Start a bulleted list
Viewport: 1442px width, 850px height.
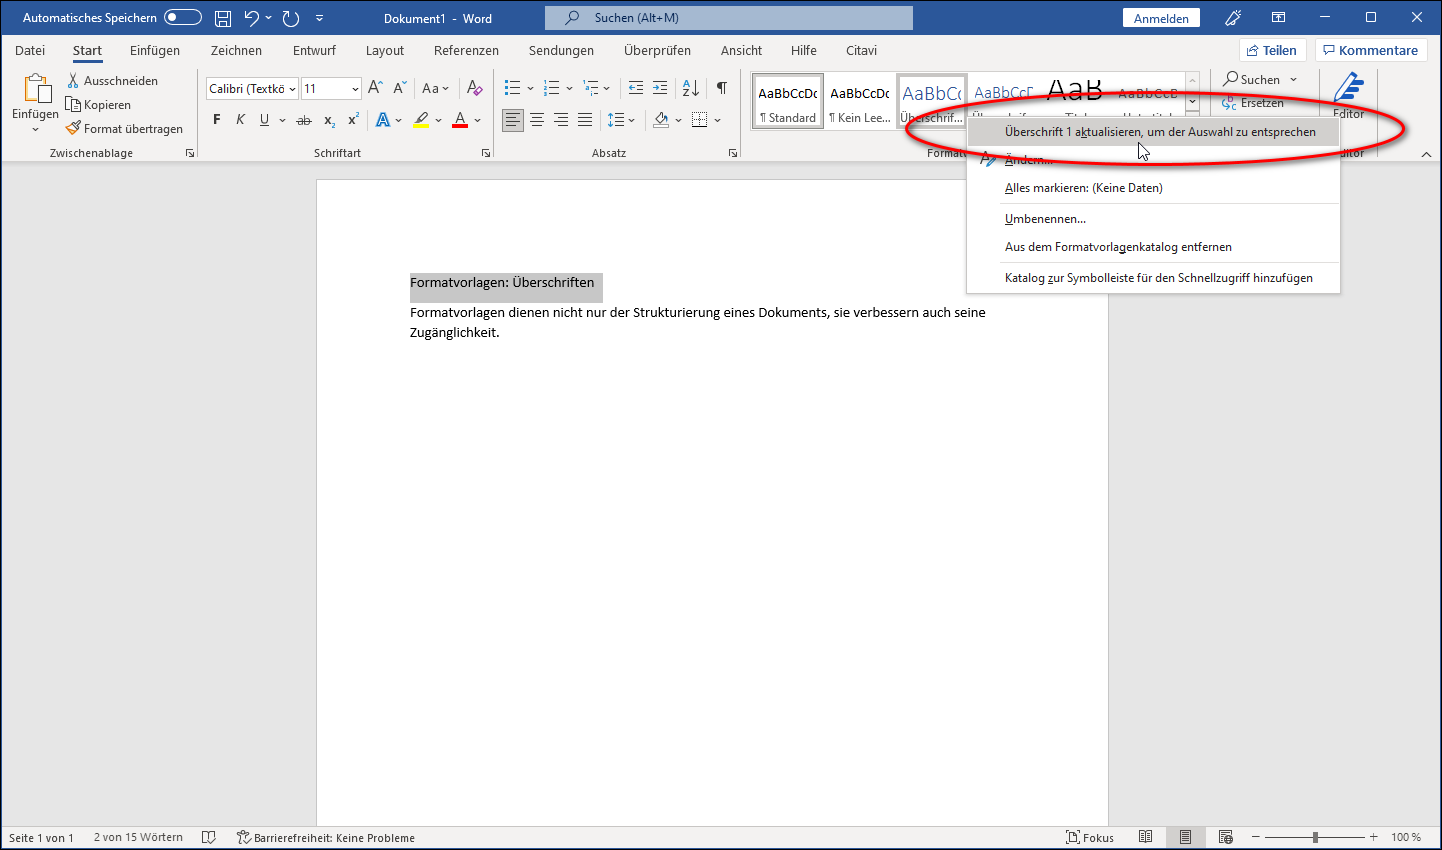[x=512, y=89]
